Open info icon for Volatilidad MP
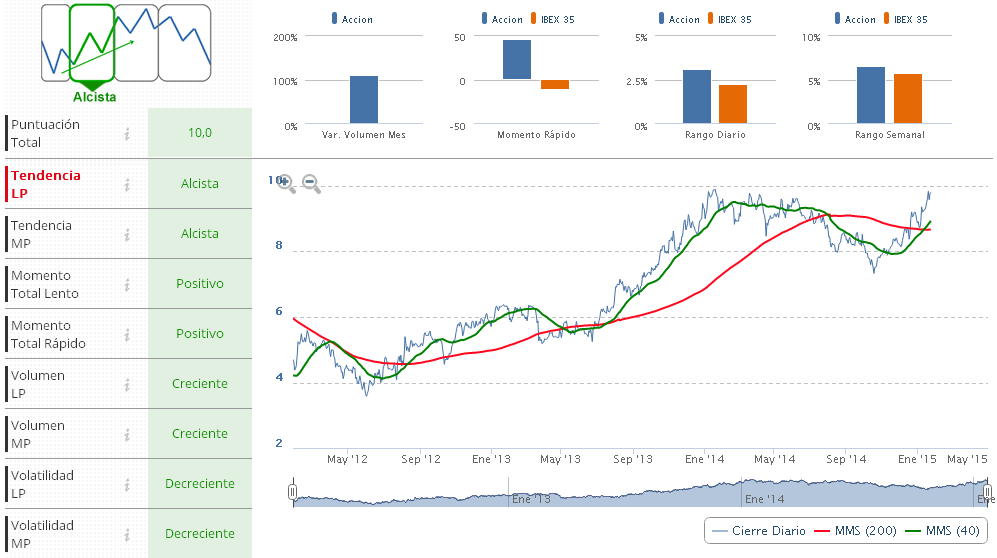 click(x=127, y=534)
